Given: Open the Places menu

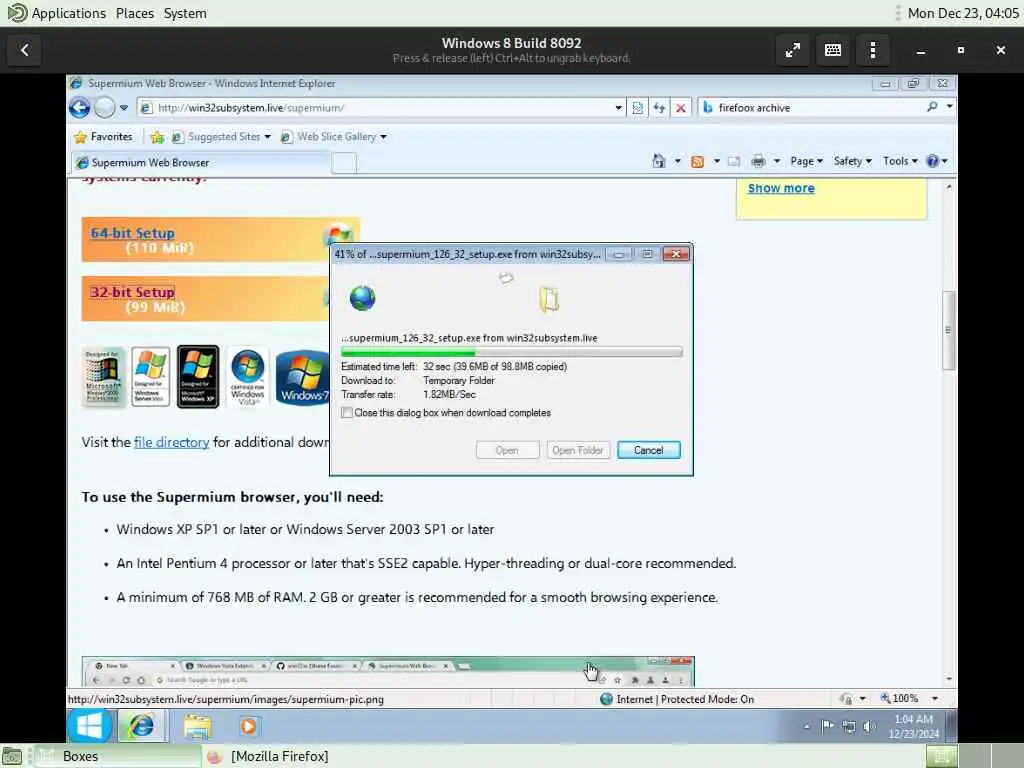Looking at the screenshot, I should click(x=135, y=13).
